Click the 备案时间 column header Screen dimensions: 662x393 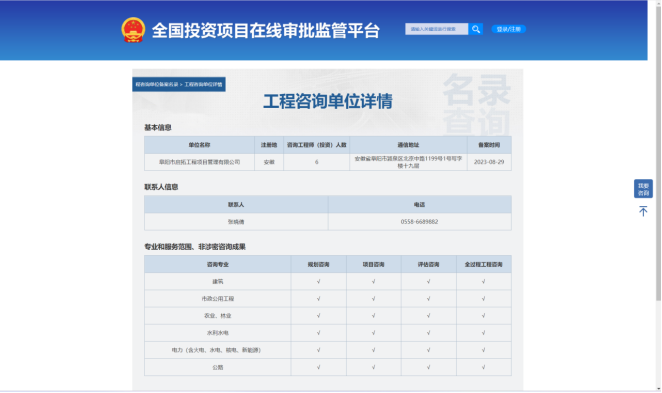pyautogui.click(x=489, y=145)
